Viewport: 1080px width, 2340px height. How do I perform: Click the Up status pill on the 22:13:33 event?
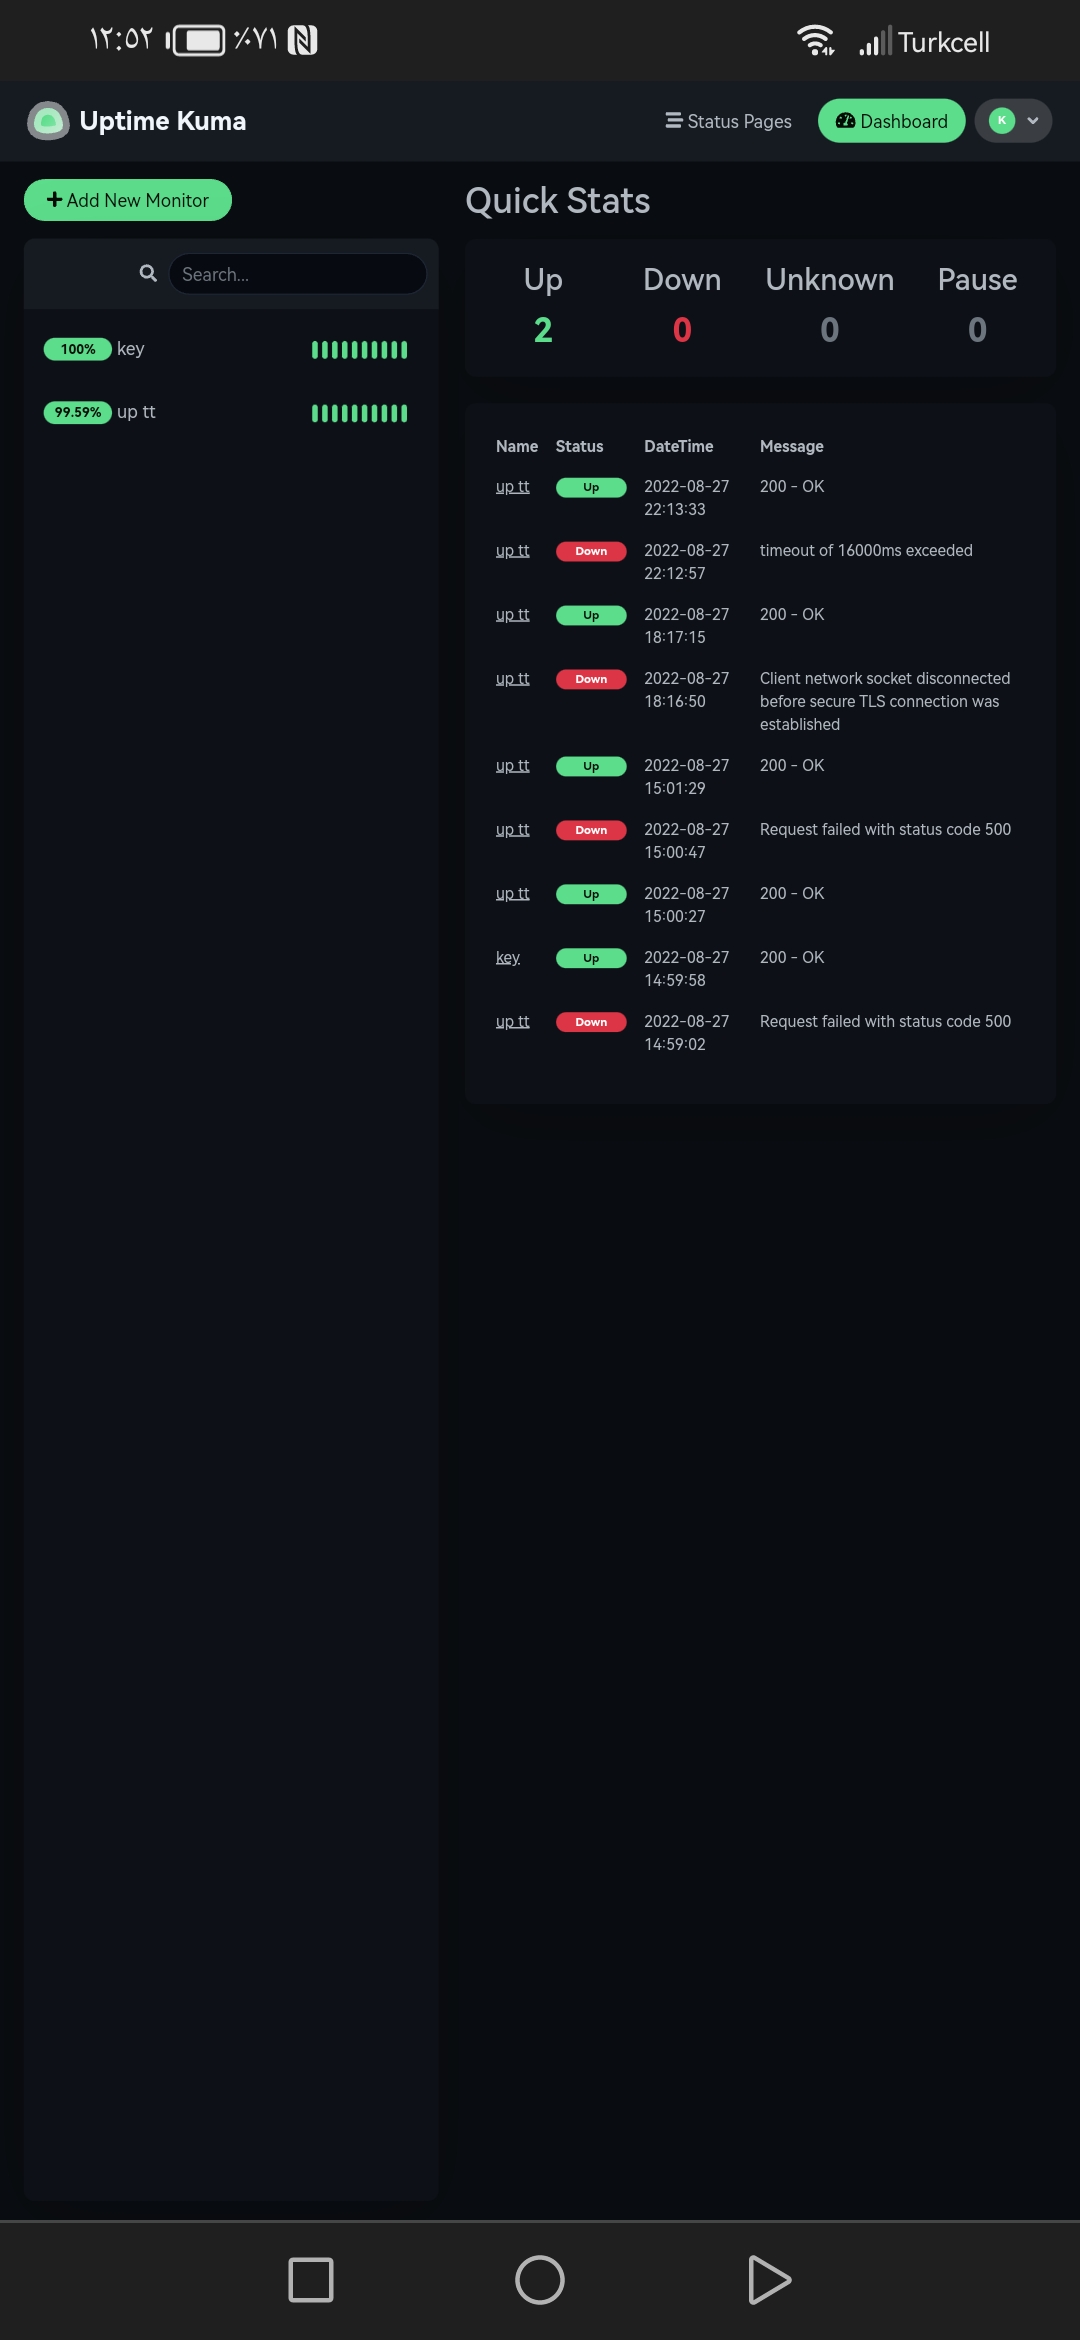pos(591,487)
